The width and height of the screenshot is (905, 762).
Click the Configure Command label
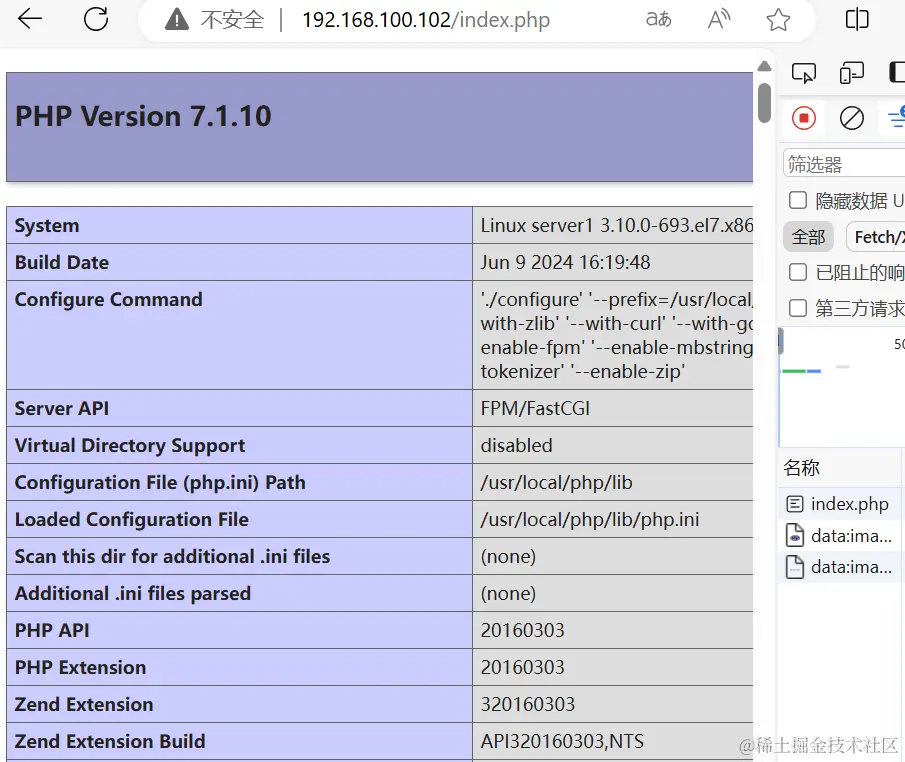pyautogui.click(x=109, y=299)
